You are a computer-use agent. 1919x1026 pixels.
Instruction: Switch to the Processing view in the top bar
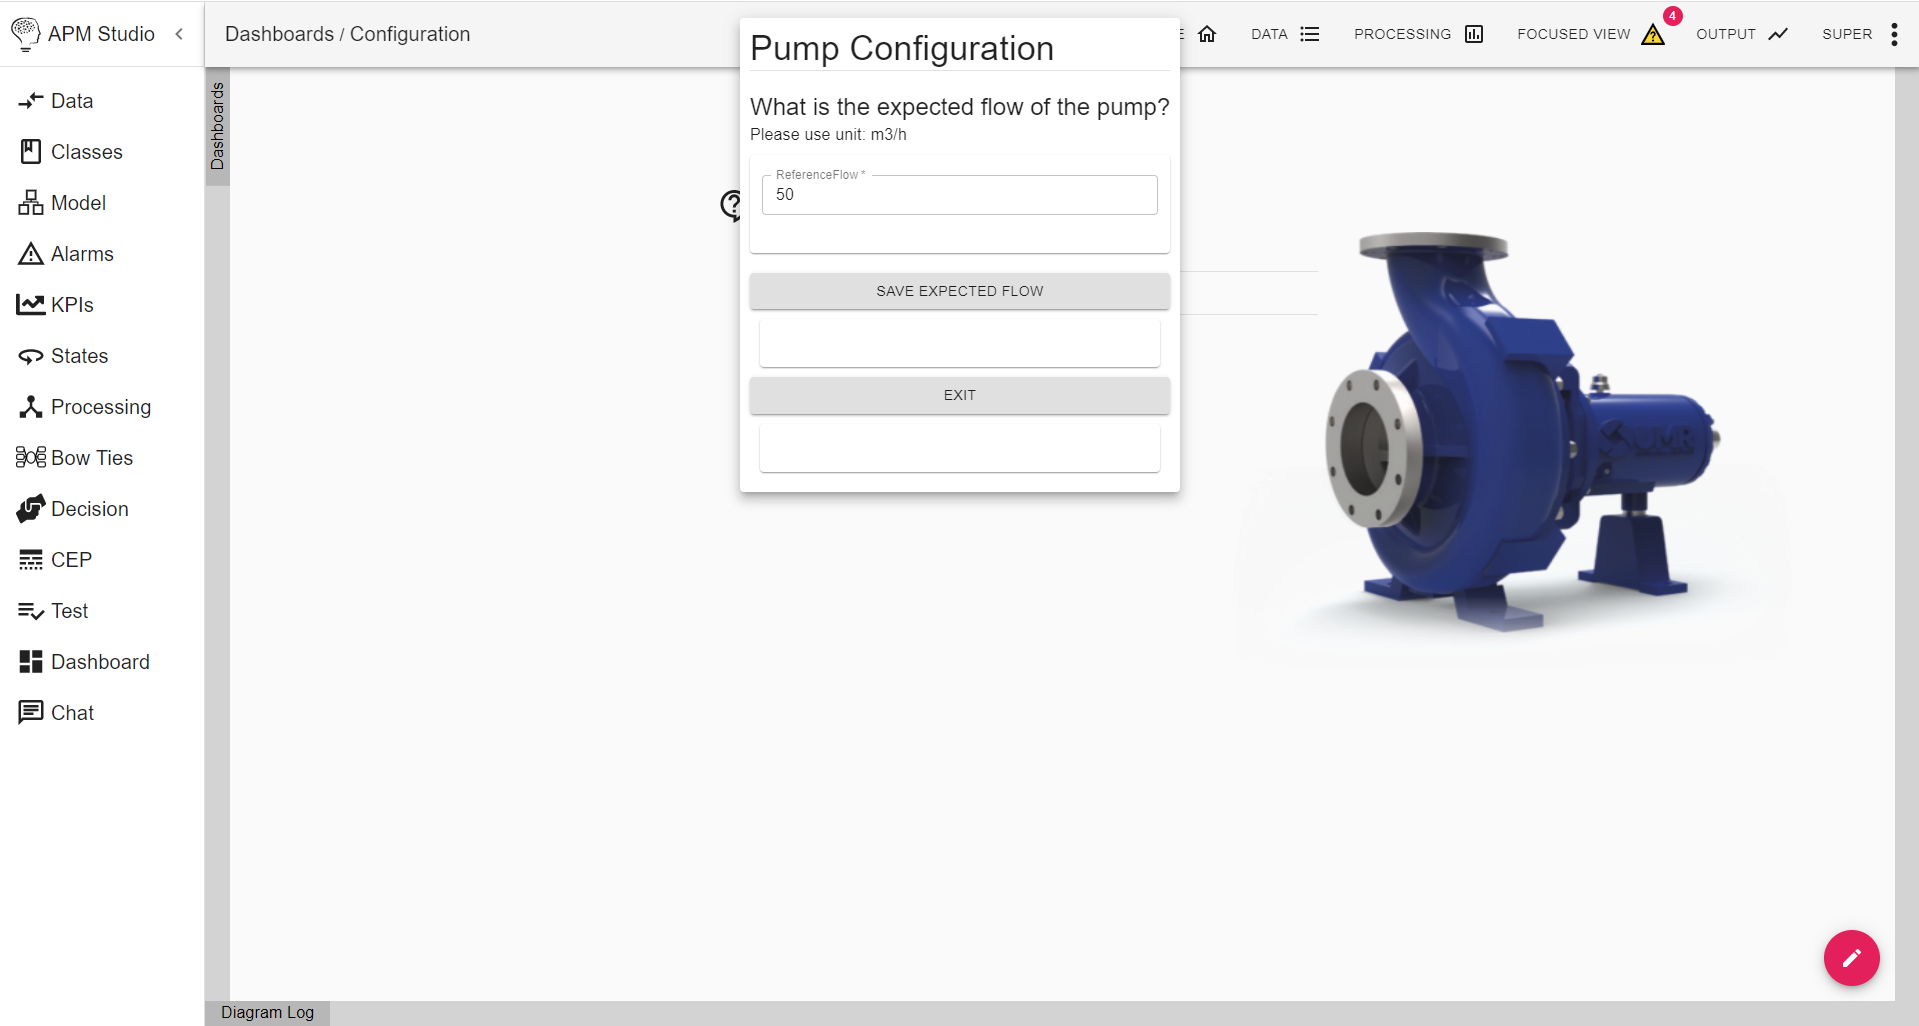pos(1473,33)
